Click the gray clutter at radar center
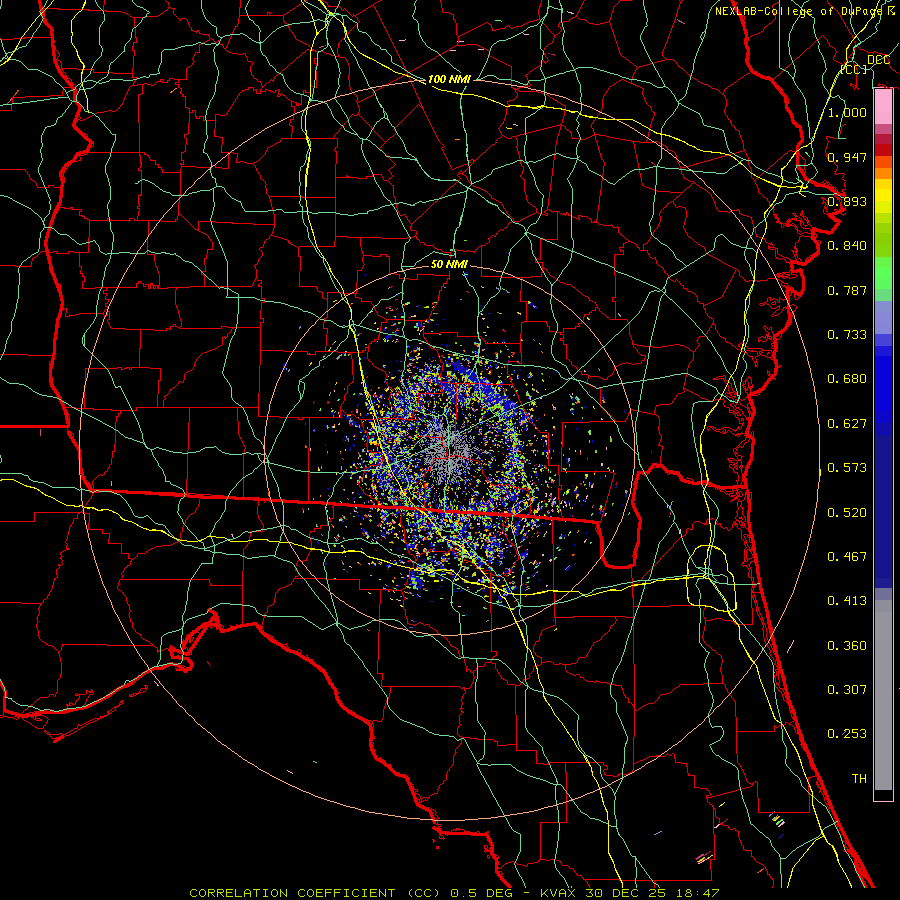 coord(451,453)
